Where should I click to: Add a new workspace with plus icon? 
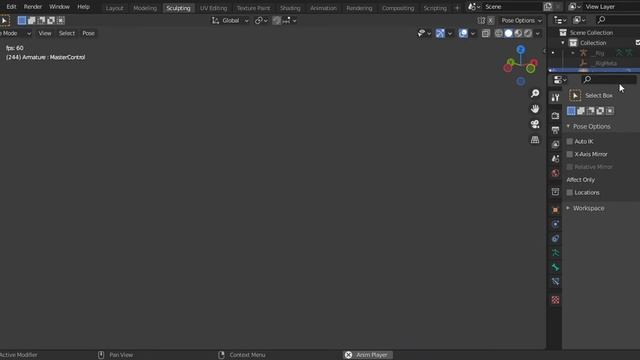tap(457, 8)
